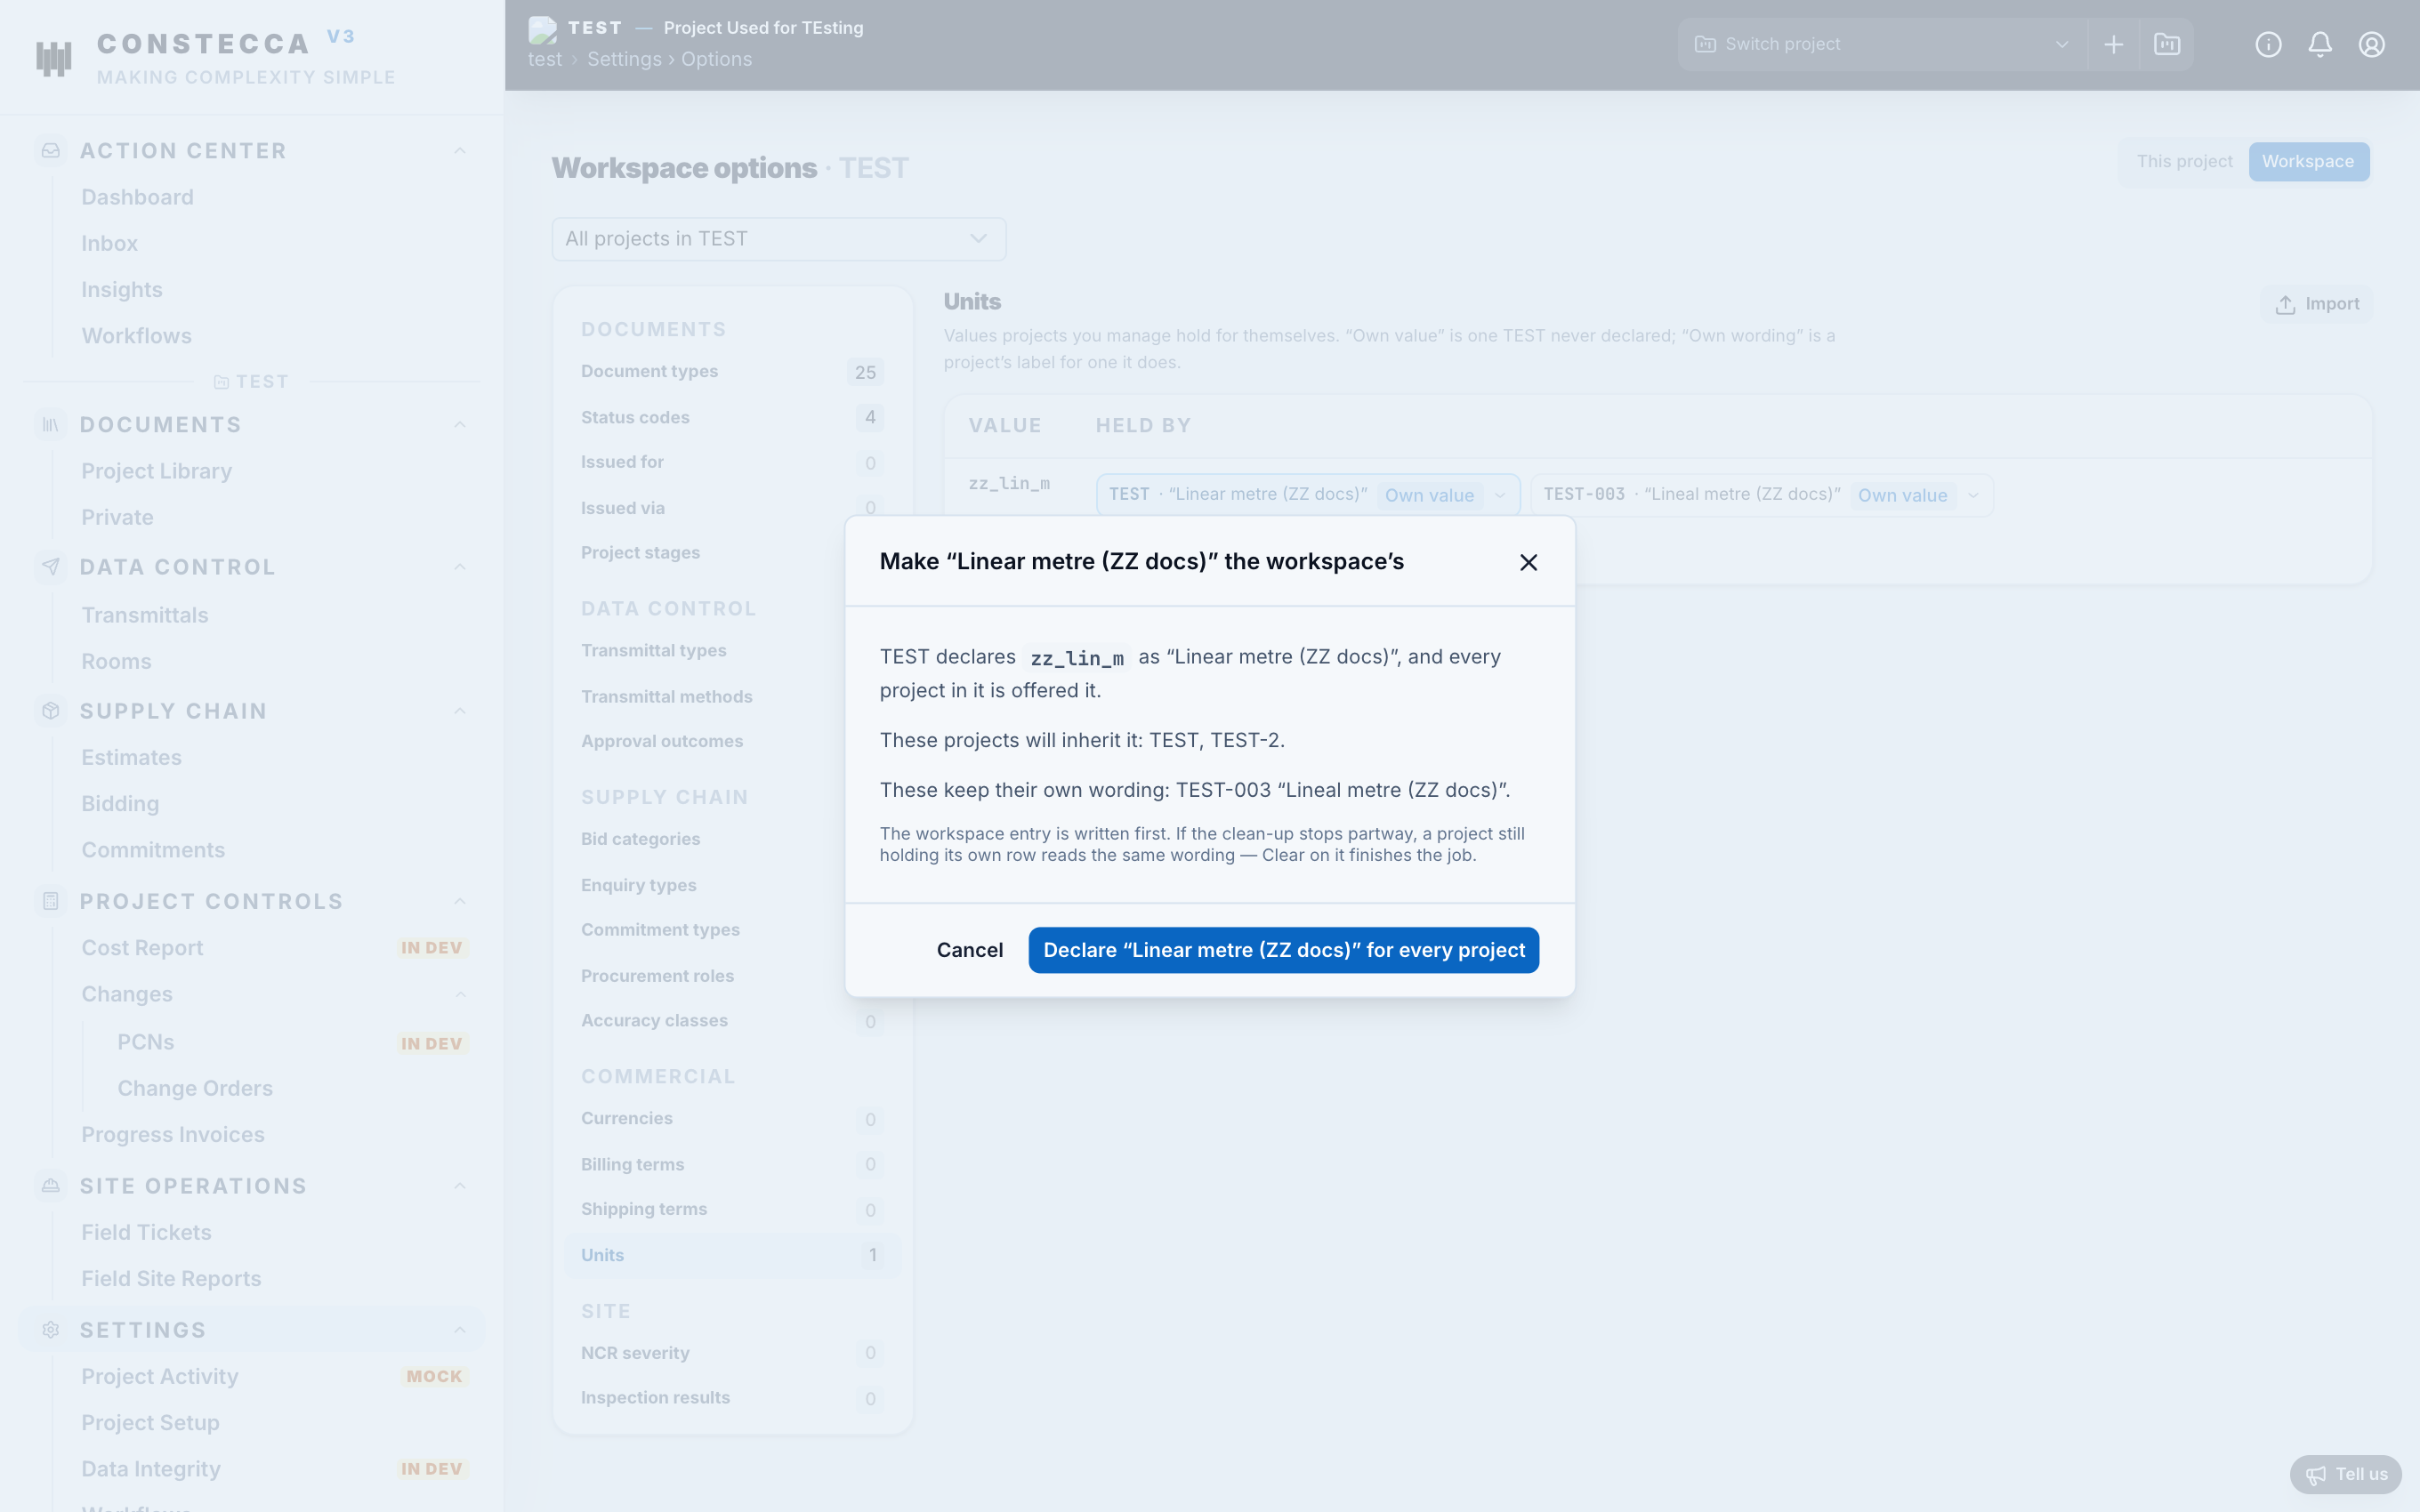Image resolution: width=2420 pixels, height=1512 pixels.
Task: Open Cost Report in sidebar
Action: coord(142,948)
